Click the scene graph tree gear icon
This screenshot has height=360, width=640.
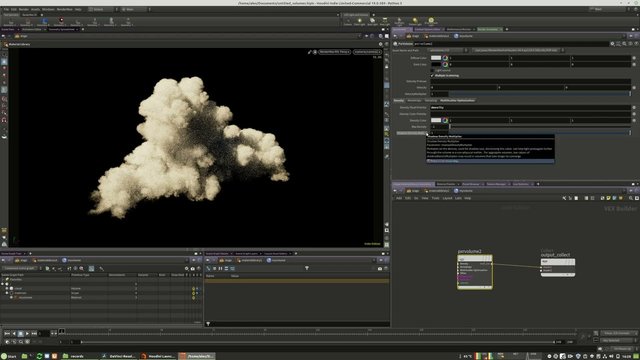[187, 268]
